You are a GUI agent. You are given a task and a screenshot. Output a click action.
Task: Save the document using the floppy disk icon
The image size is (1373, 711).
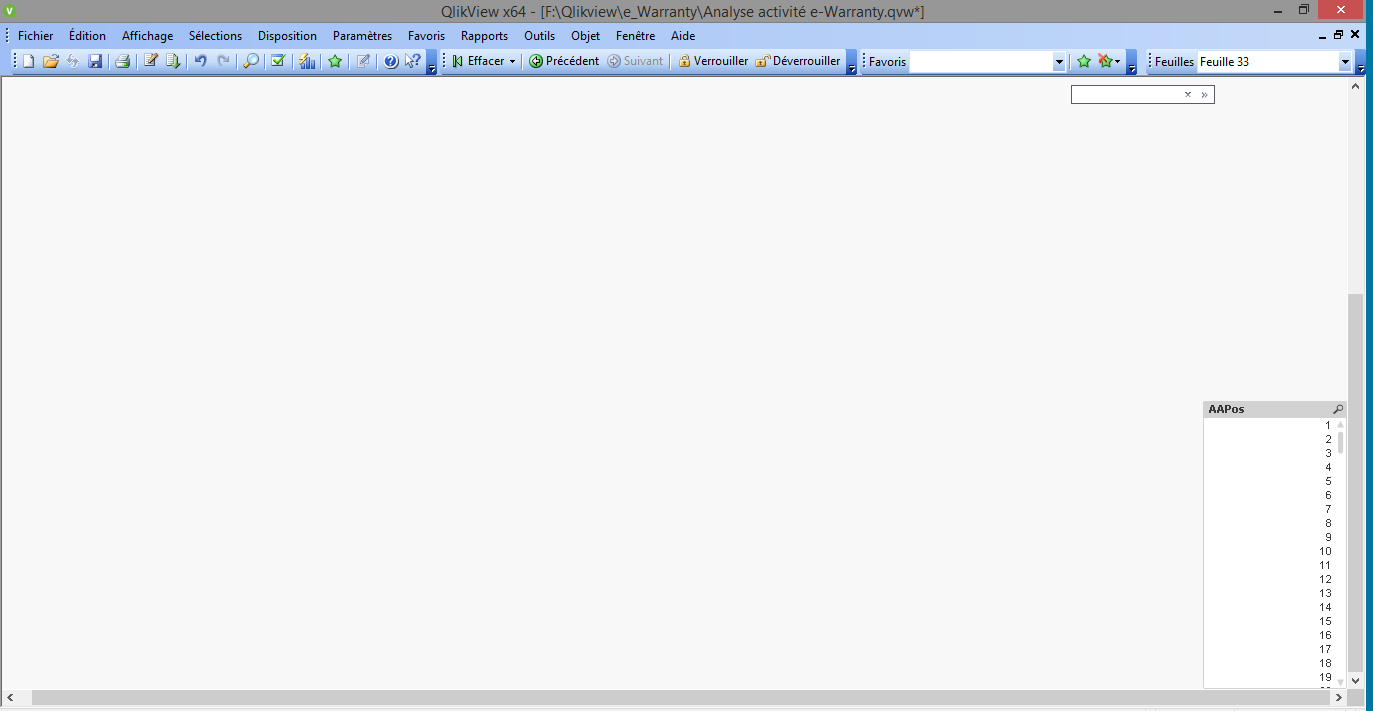[95, 61]
